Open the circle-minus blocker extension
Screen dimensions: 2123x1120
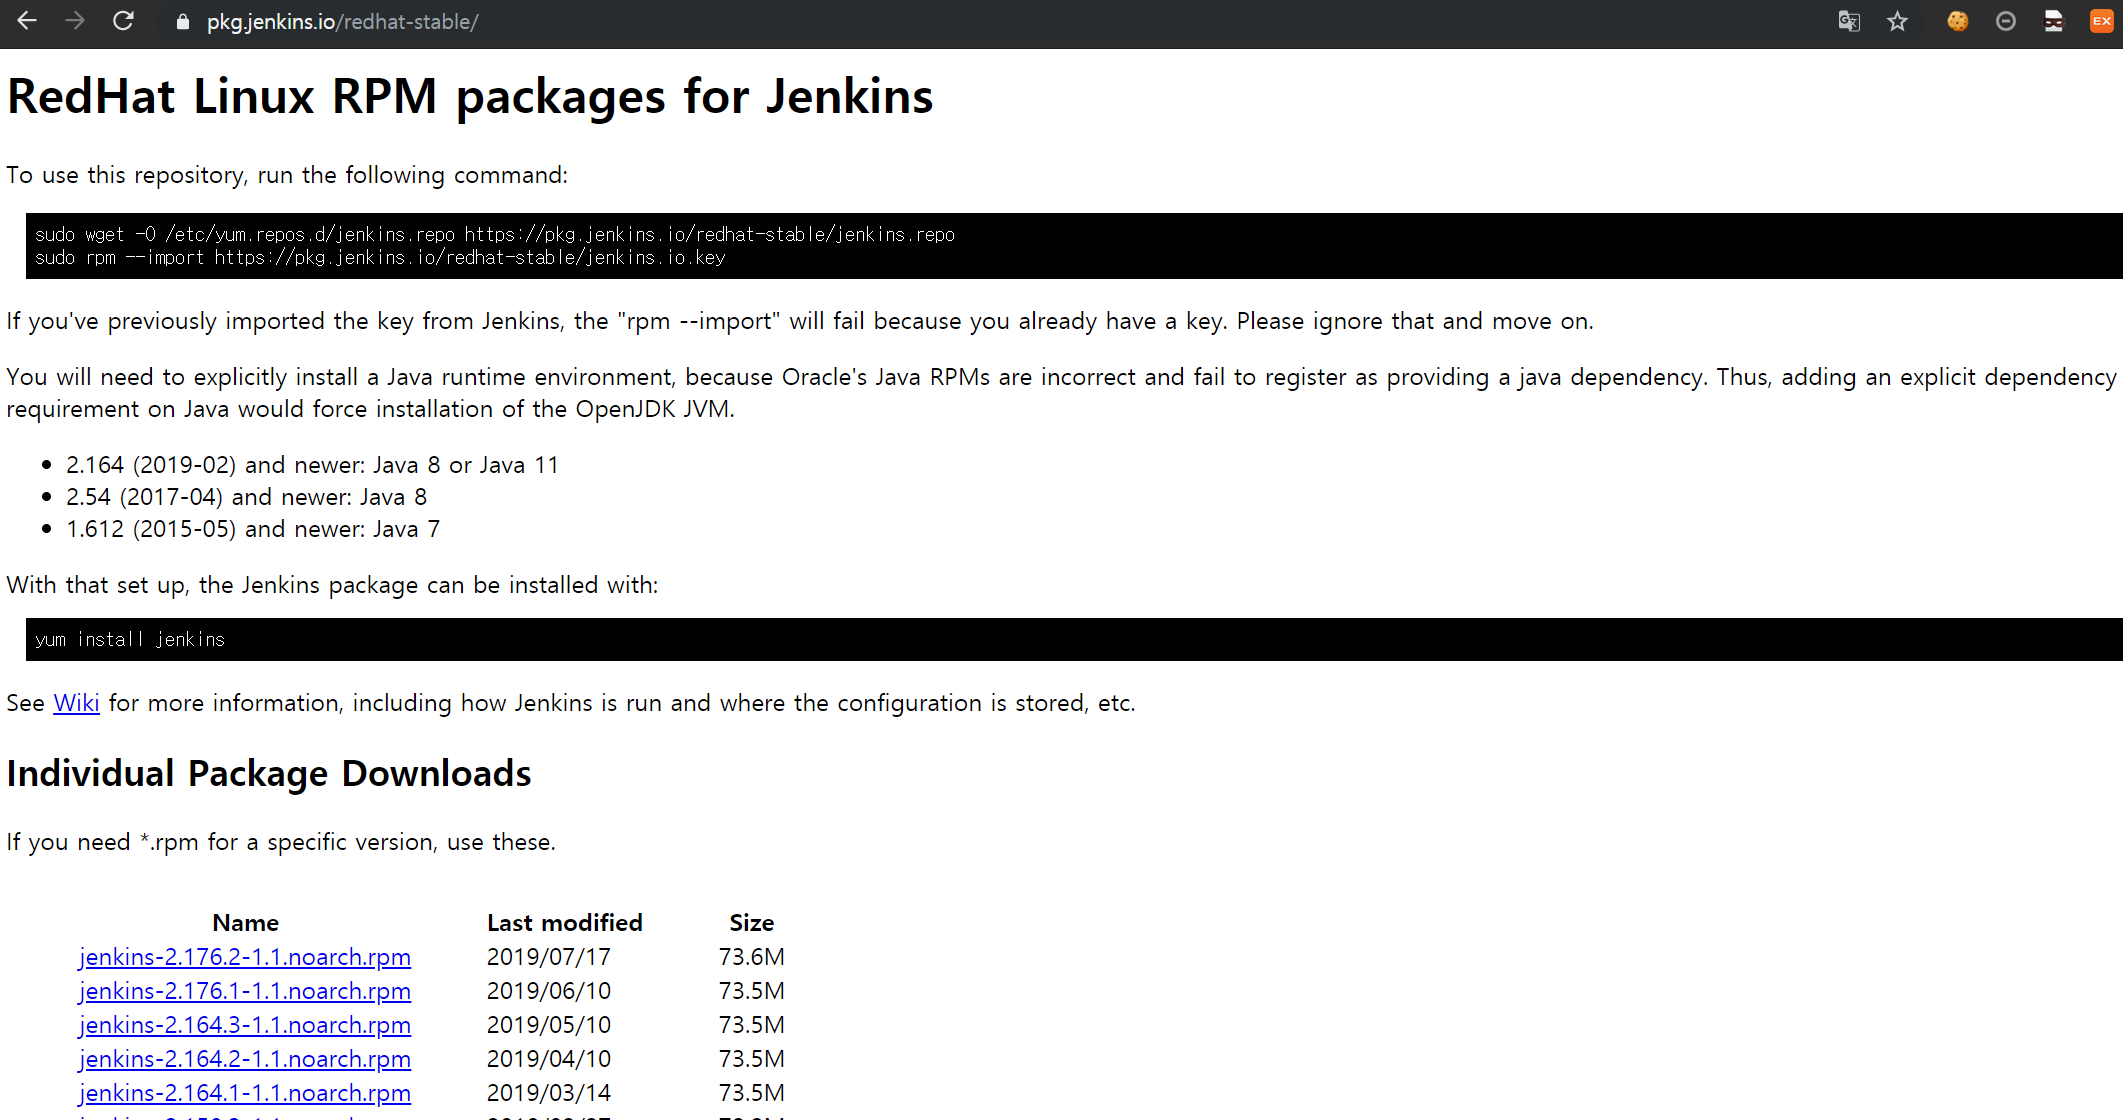(2006, 21)
